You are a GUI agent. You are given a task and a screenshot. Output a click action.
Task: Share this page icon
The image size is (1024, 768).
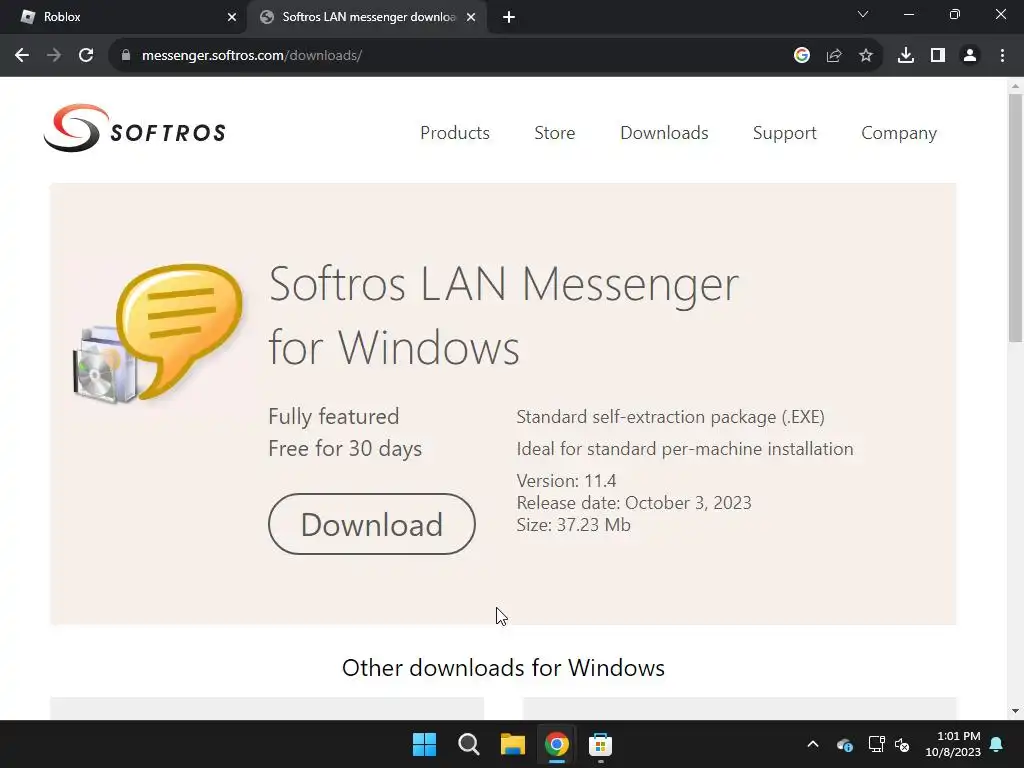[834, 56]
